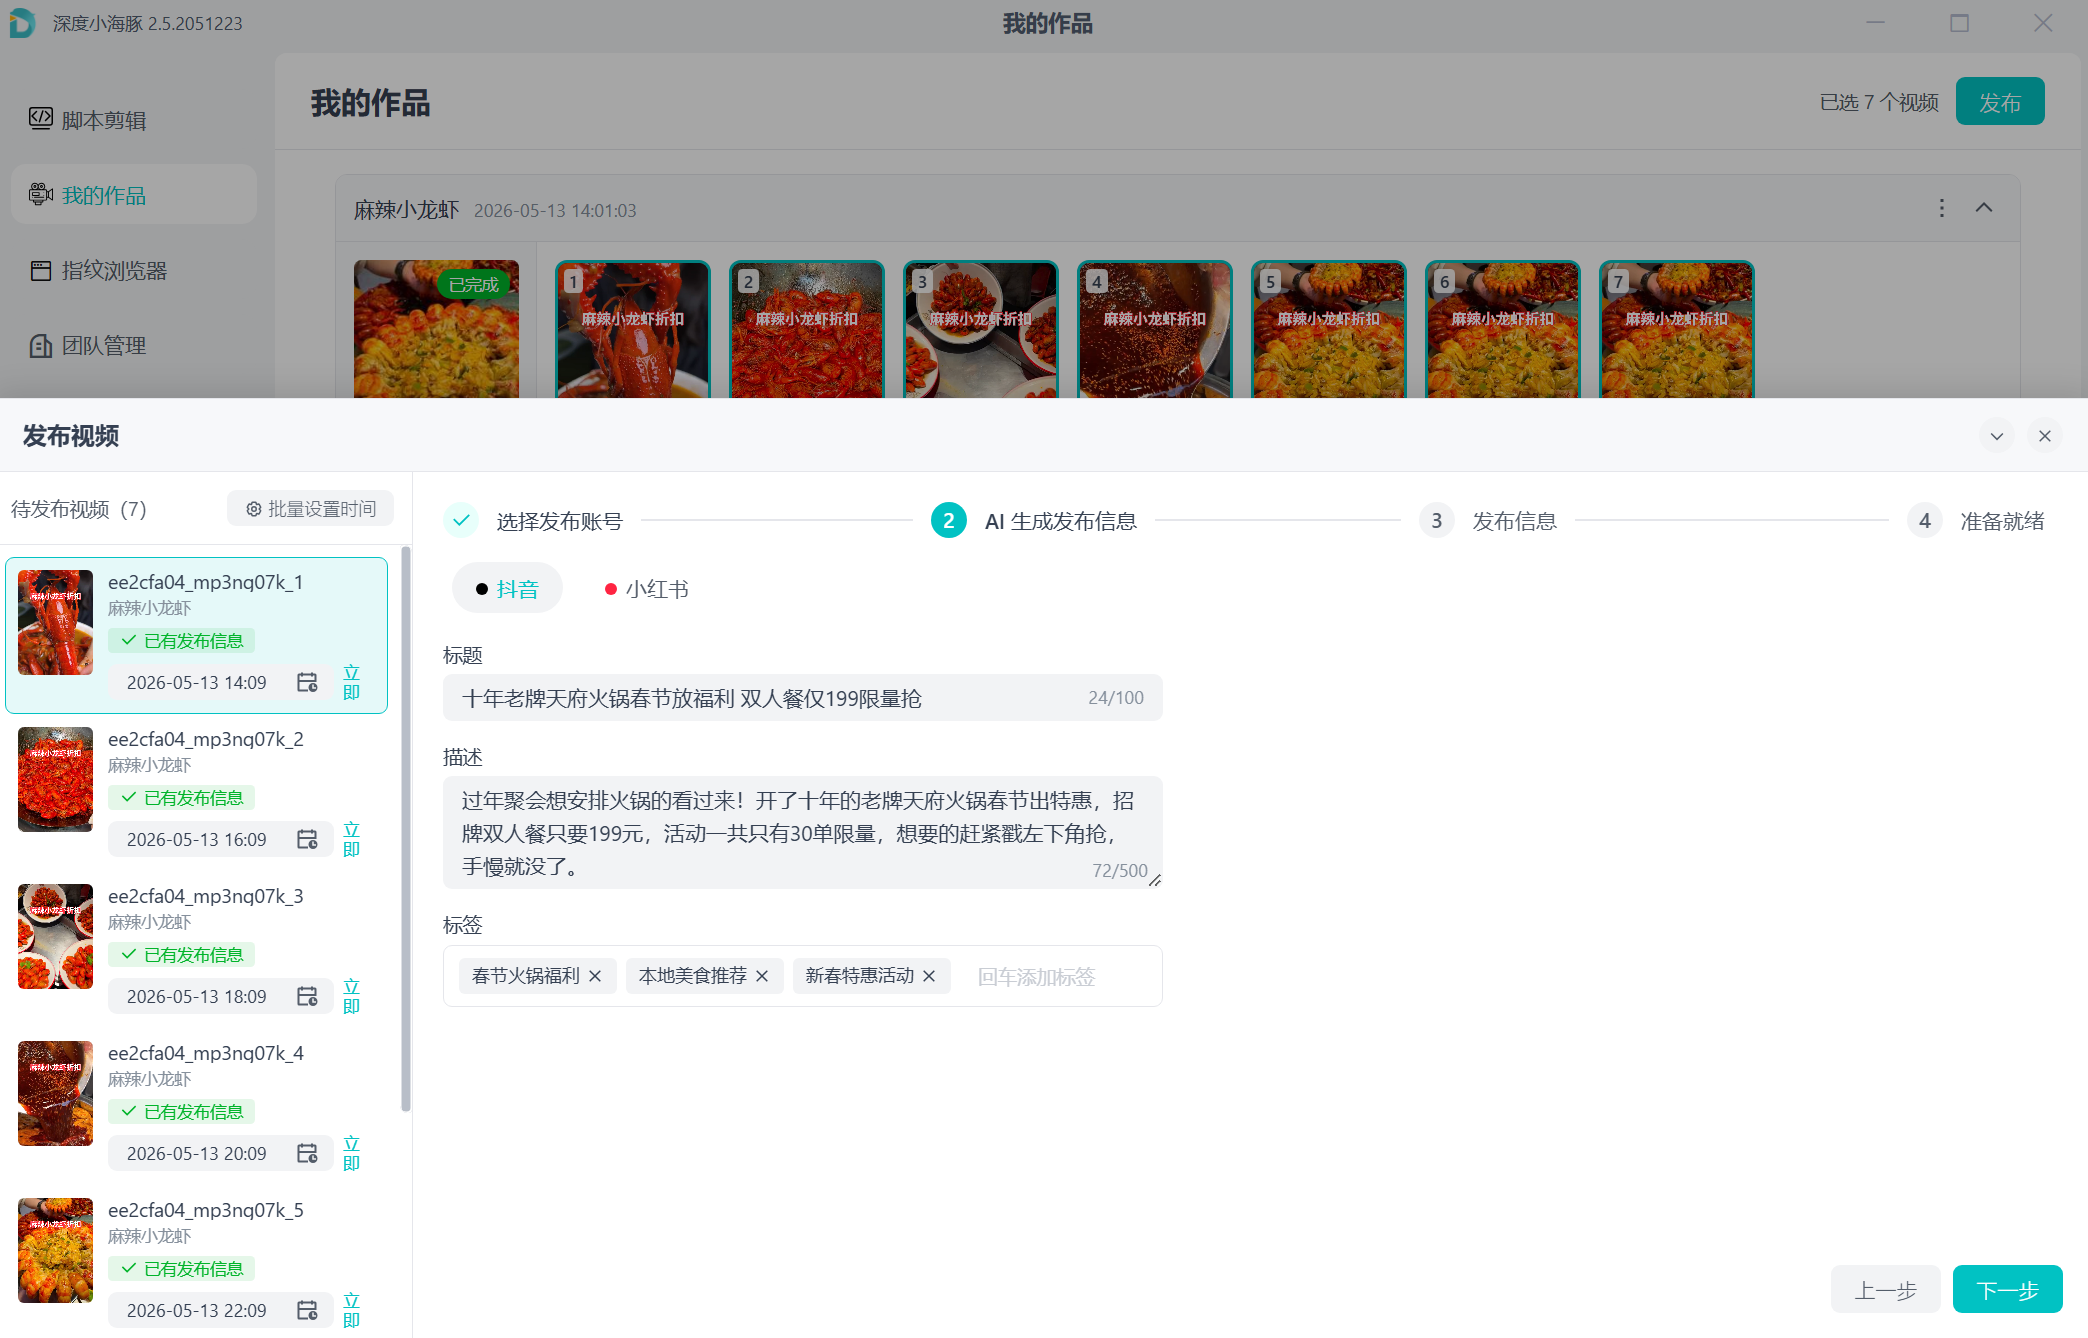Click the thumbnail of video mp3nq07k_4
This screenshot has width=2088, height=1338.
[x=55, y=1093]
